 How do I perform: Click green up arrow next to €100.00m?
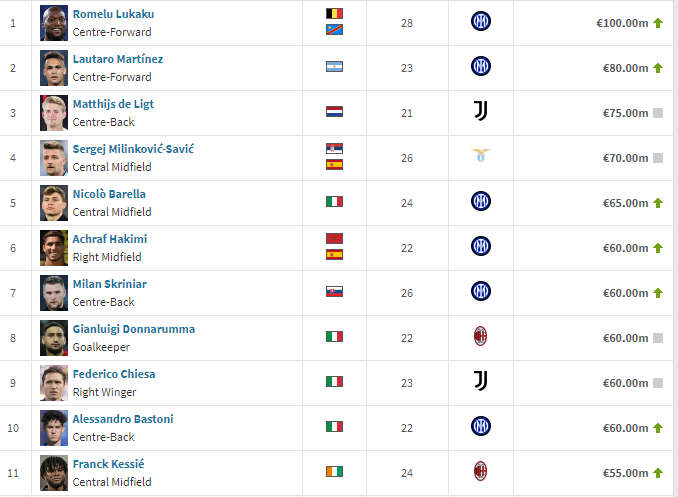tap(658, 23)
